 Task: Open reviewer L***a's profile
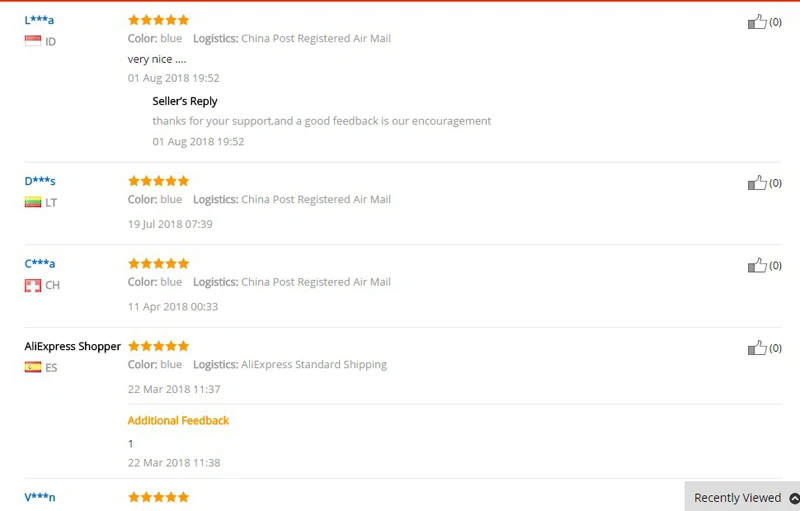tap(39, 20)
